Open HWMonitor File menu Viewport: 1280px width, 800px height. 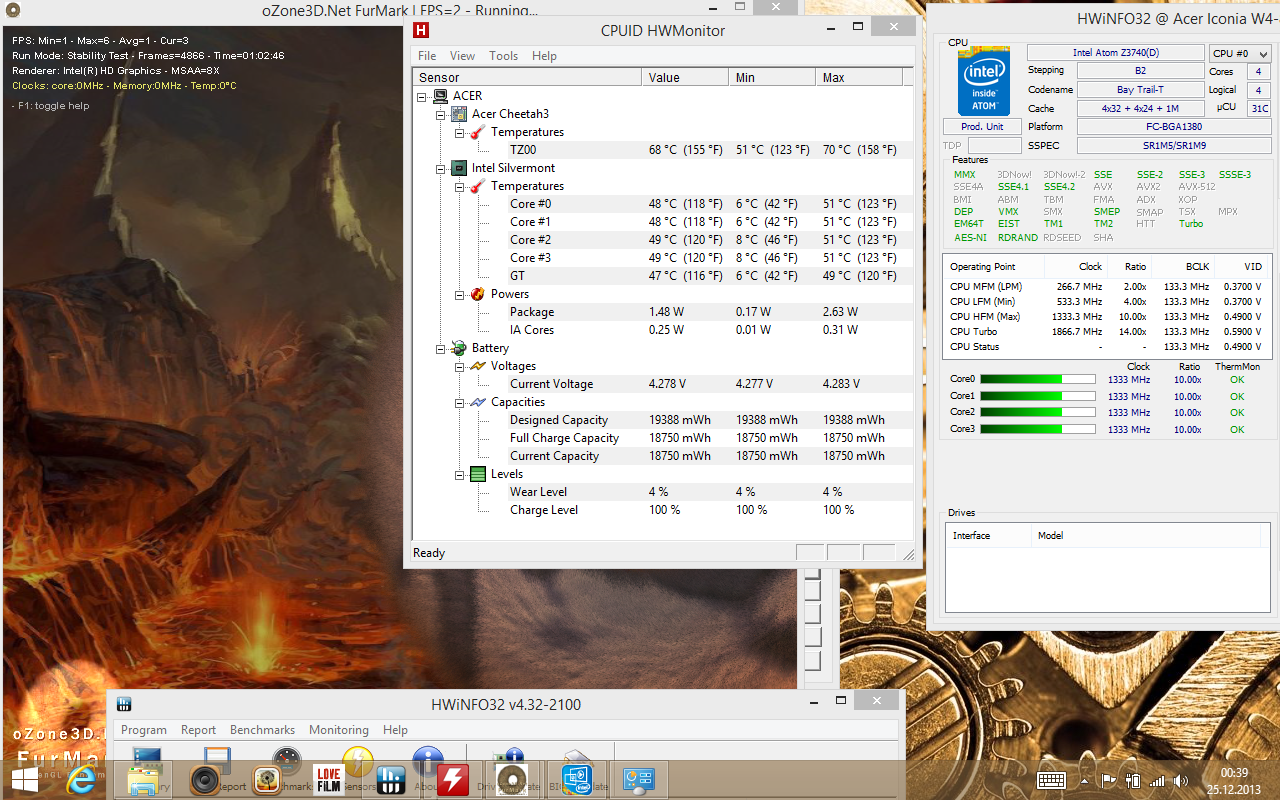pyautogui.click(x=427, y=56)
